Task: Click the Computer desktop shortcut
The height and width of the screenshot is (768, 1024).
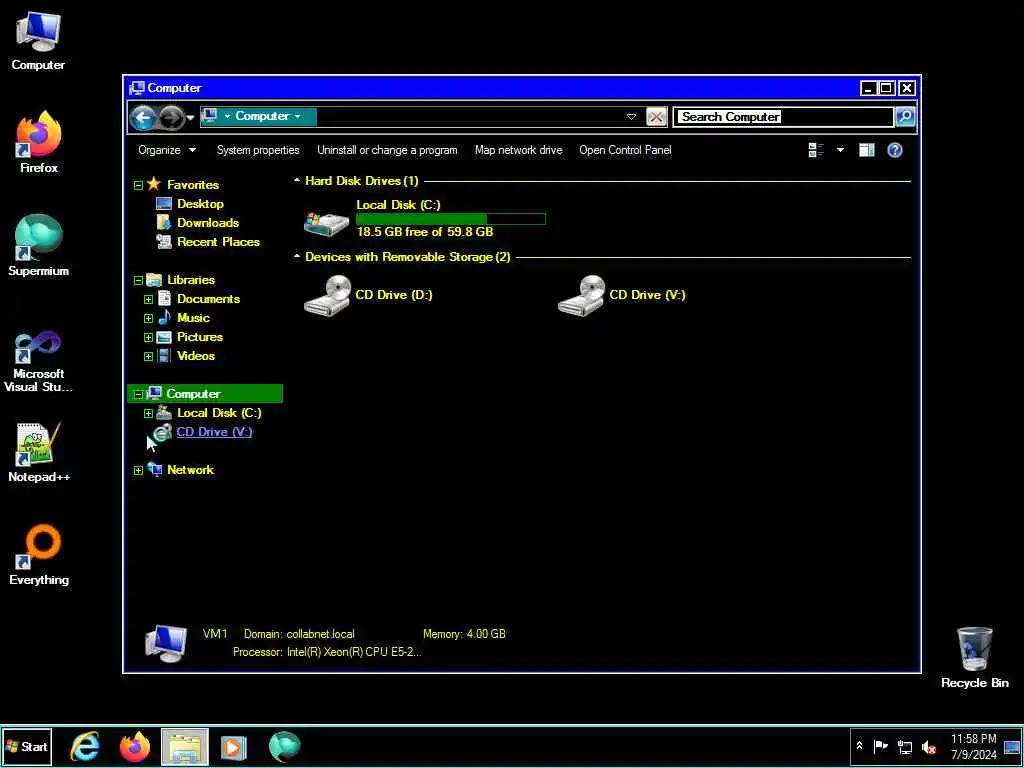Action: (38, 39)
